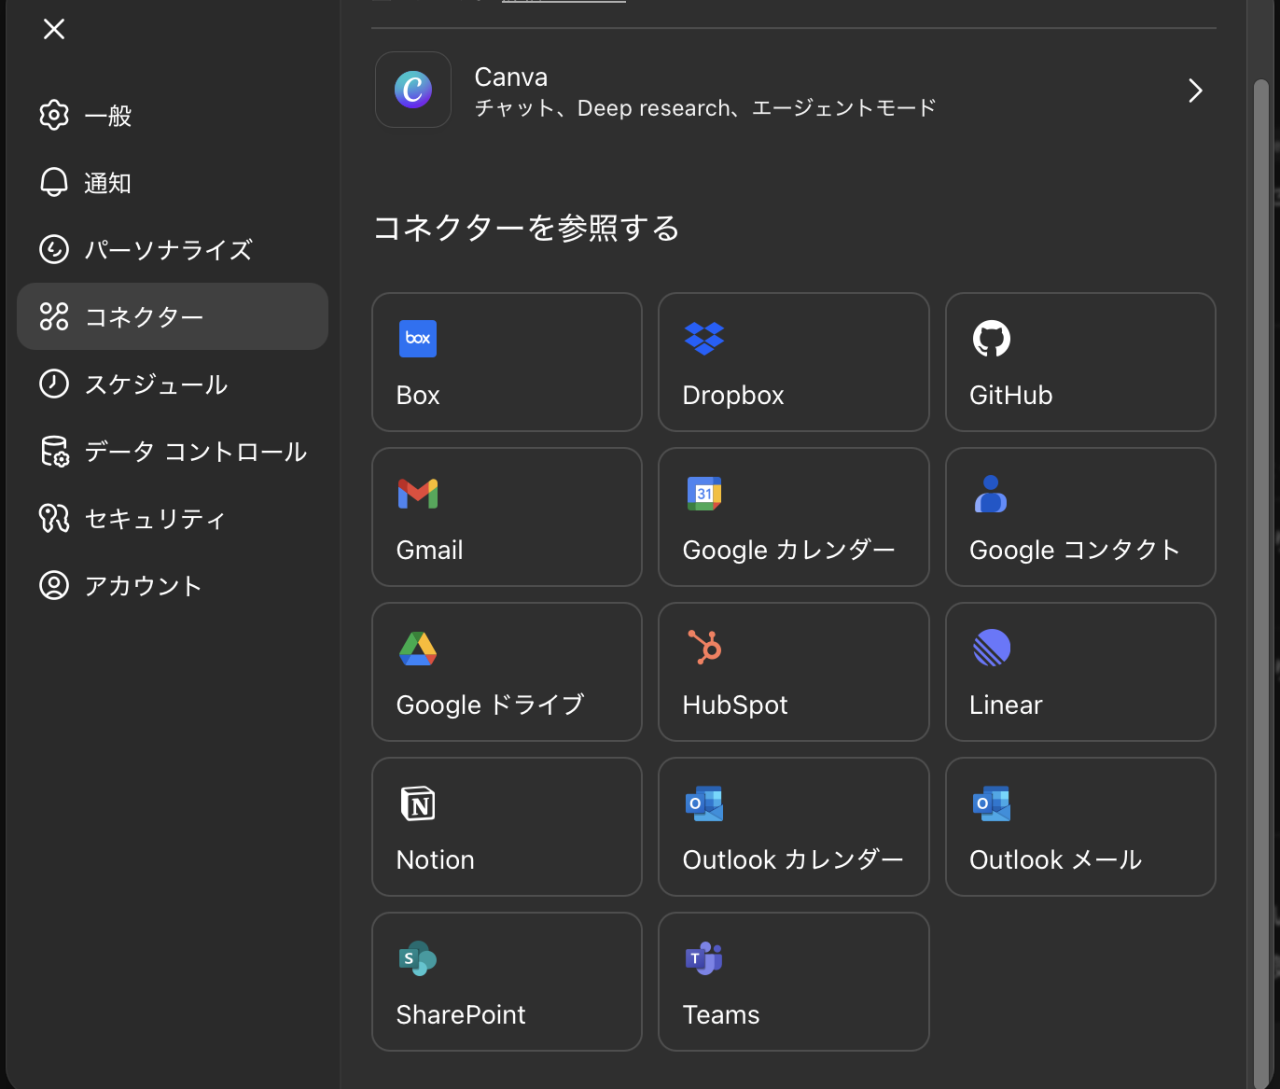Click the gear icon next to 一般

54,115
